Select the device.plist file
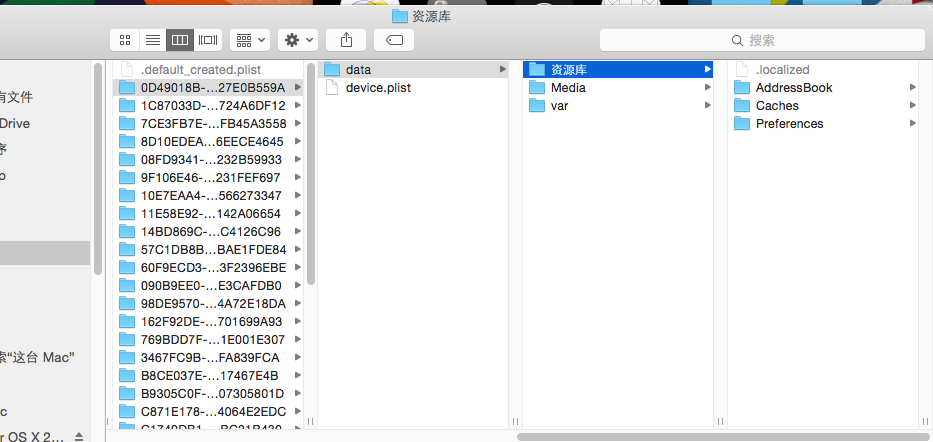933x442 pixels. coord(378,88)
